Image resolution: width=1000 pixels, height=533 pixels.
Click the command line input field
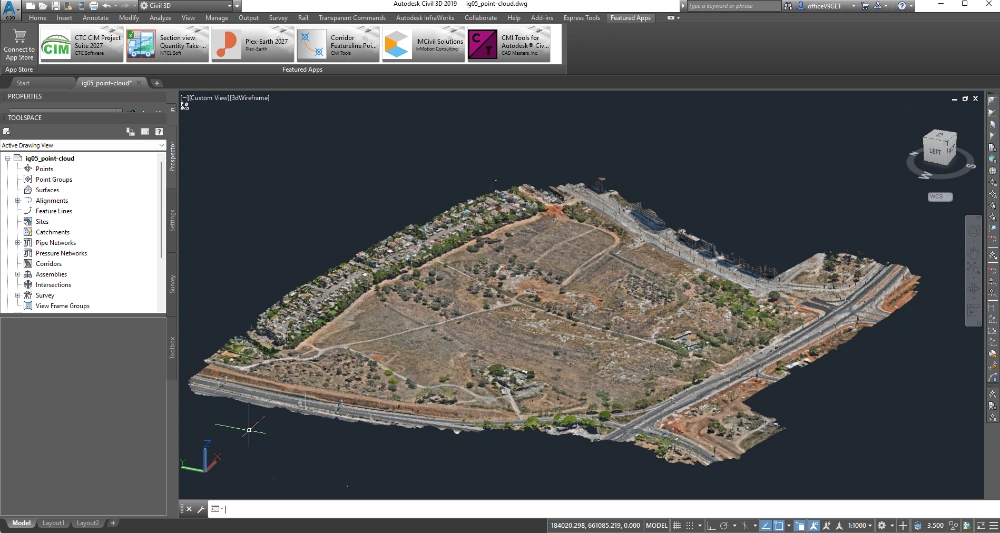coord(599,509)
